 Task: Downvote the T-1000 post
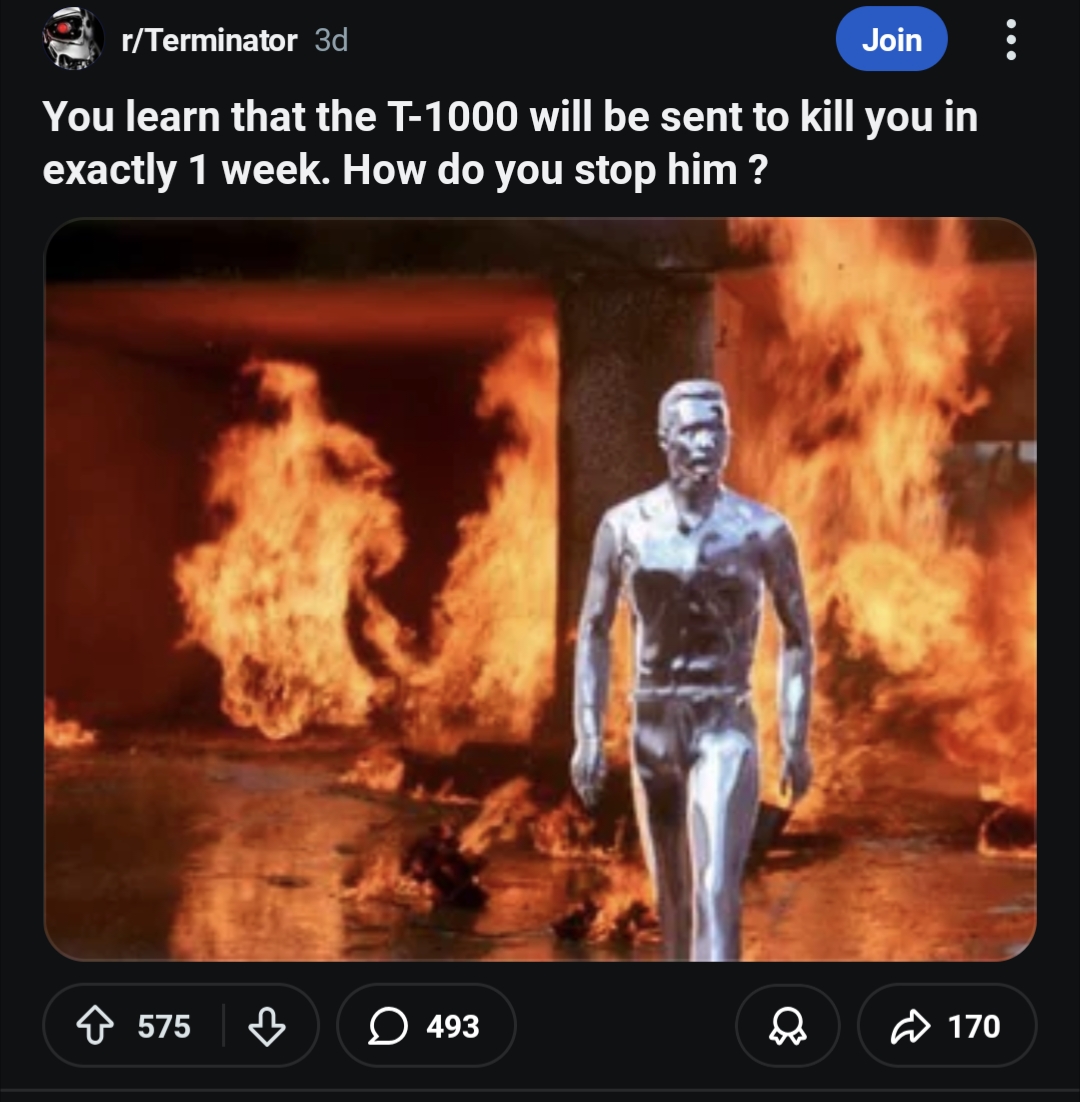pyautogui.click(x=264, y=1026)
